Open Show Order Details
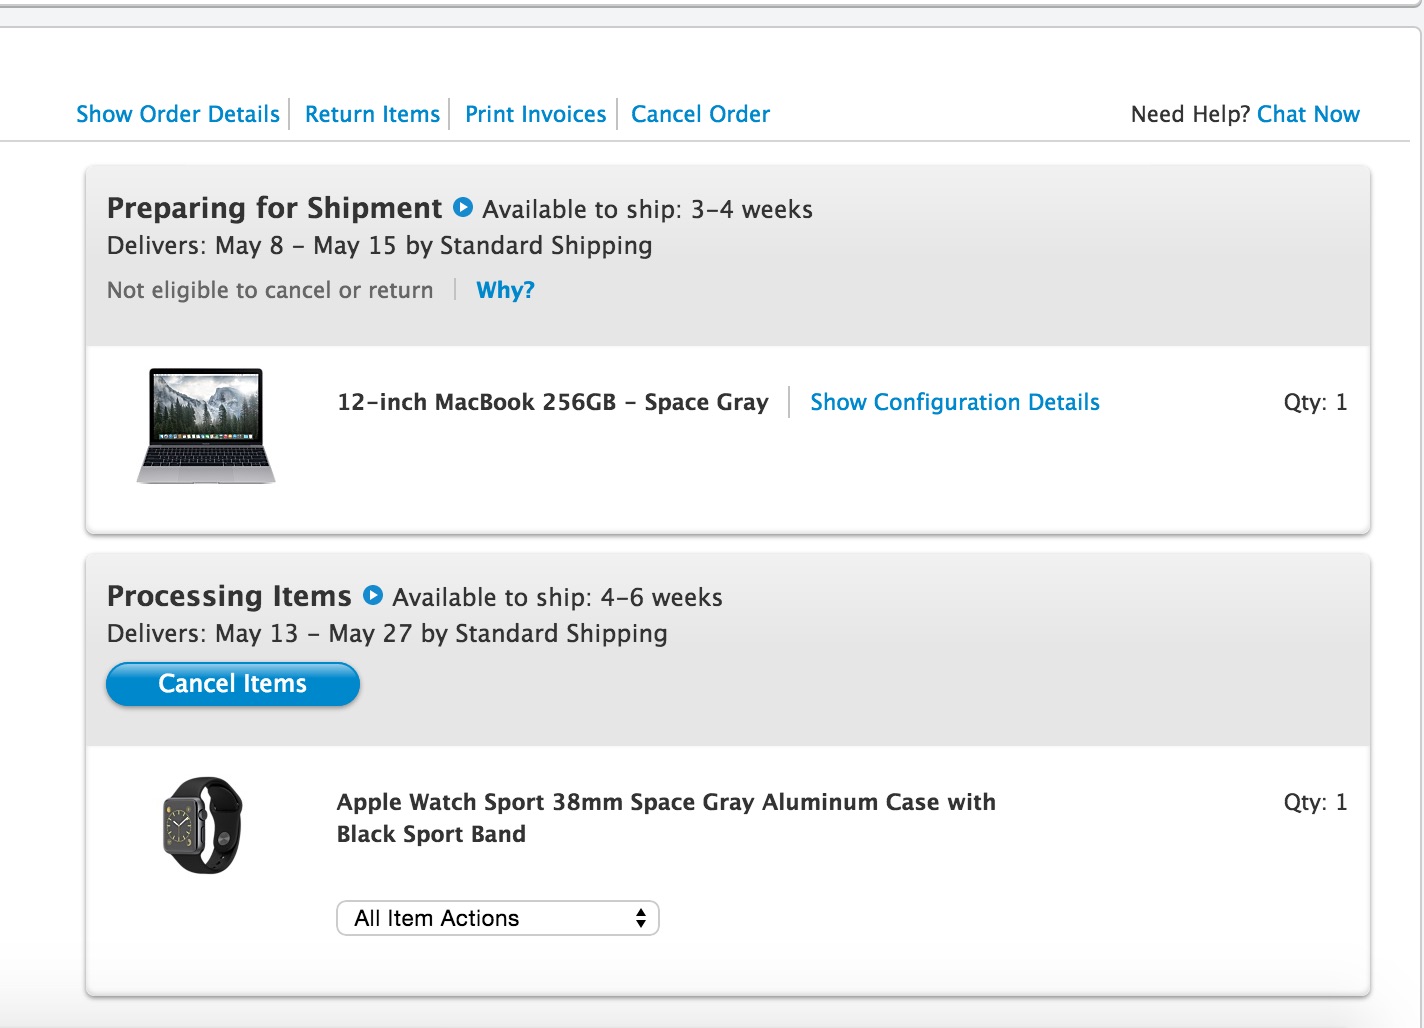This screenshot has height=1028, width=1424. tap(178, 114)
